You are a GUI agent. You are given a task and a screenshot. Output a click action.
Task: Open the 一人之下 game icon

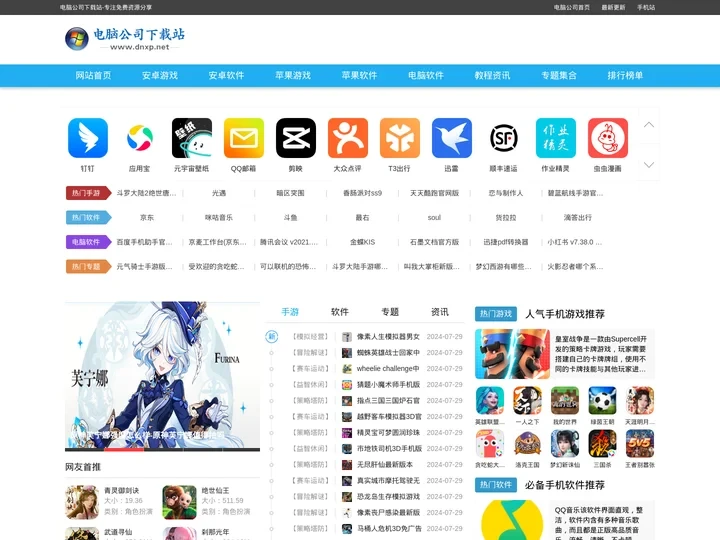527,400
